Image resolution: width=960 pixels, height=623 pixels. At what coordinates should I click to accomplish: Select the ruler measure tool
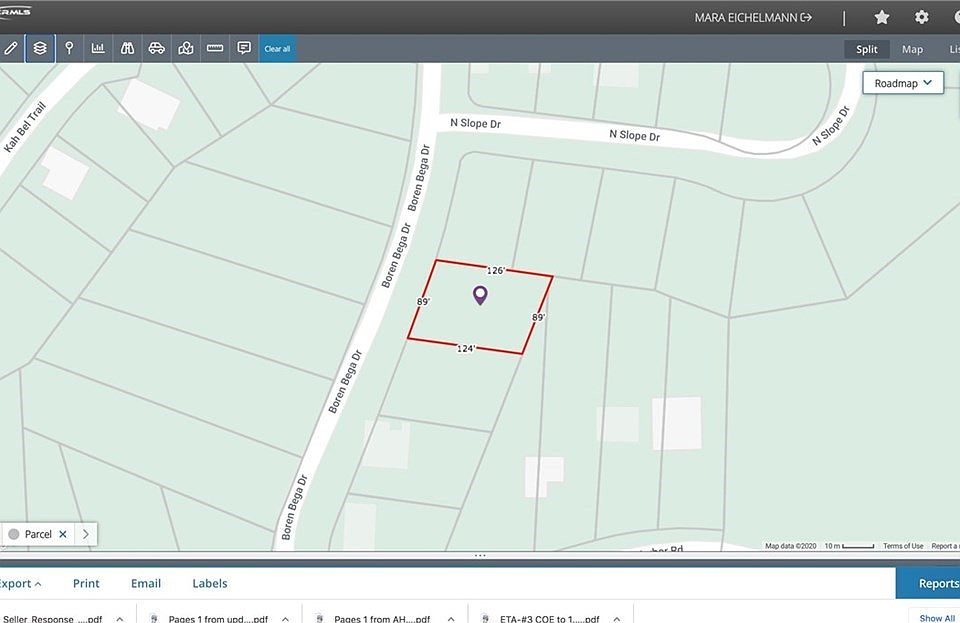coord(215,48)
